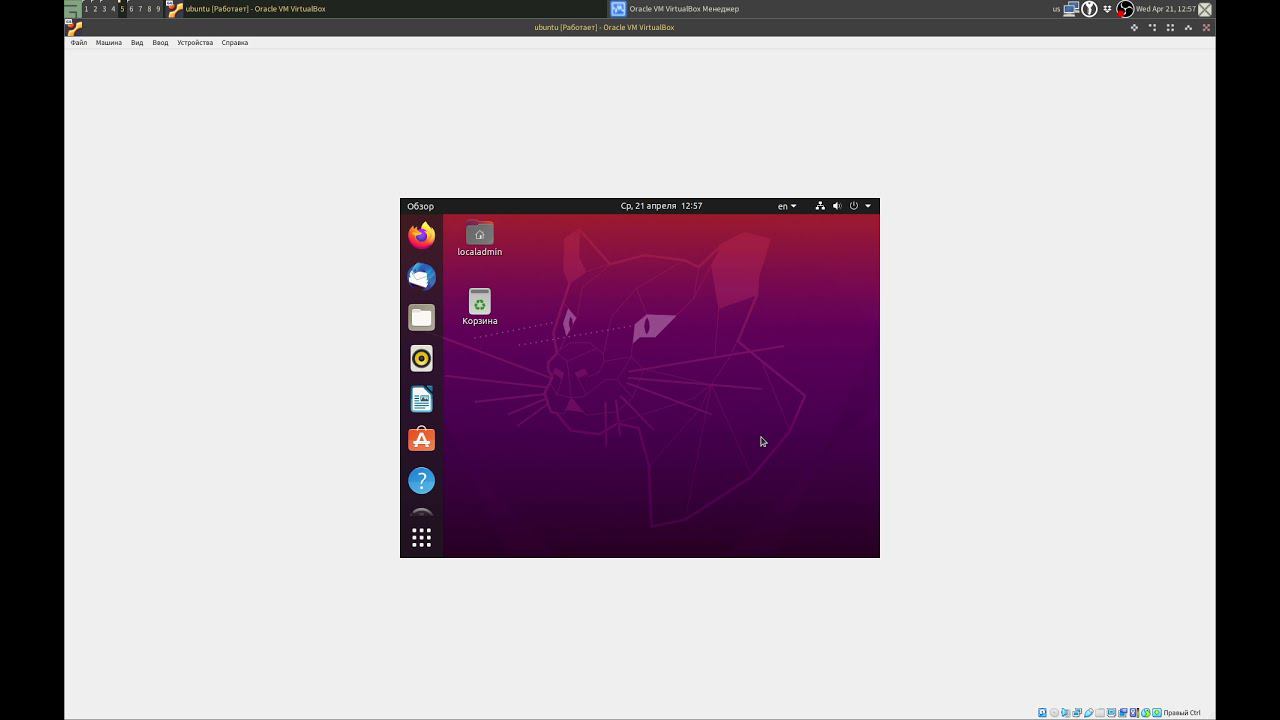The height and width of the screenshot is (720, 1280).
Task: Click the VirtualBox window menu icon in titlebar
Action: point(74,27)
